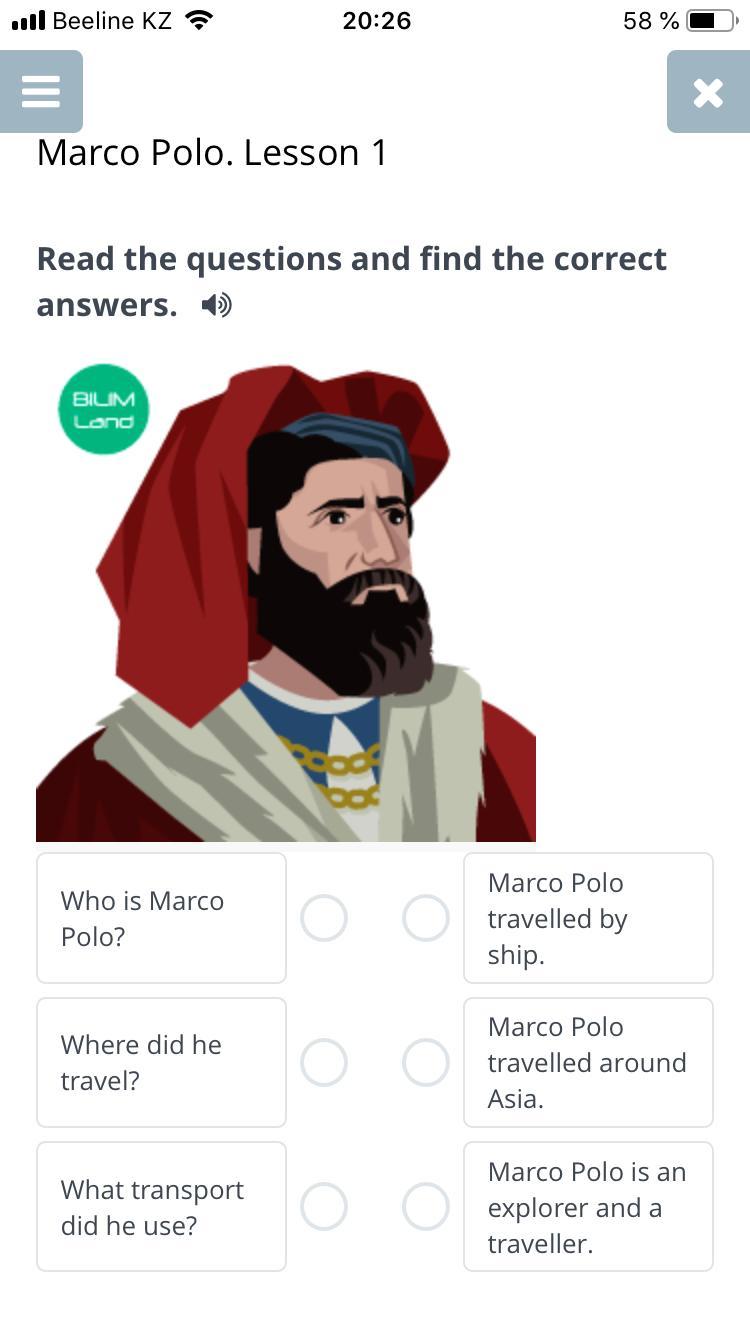Viewport: 750px width, 1334px height.
Task: Select the radio next to 'What transport did he use?'
Action: [x=324, y=1206]
